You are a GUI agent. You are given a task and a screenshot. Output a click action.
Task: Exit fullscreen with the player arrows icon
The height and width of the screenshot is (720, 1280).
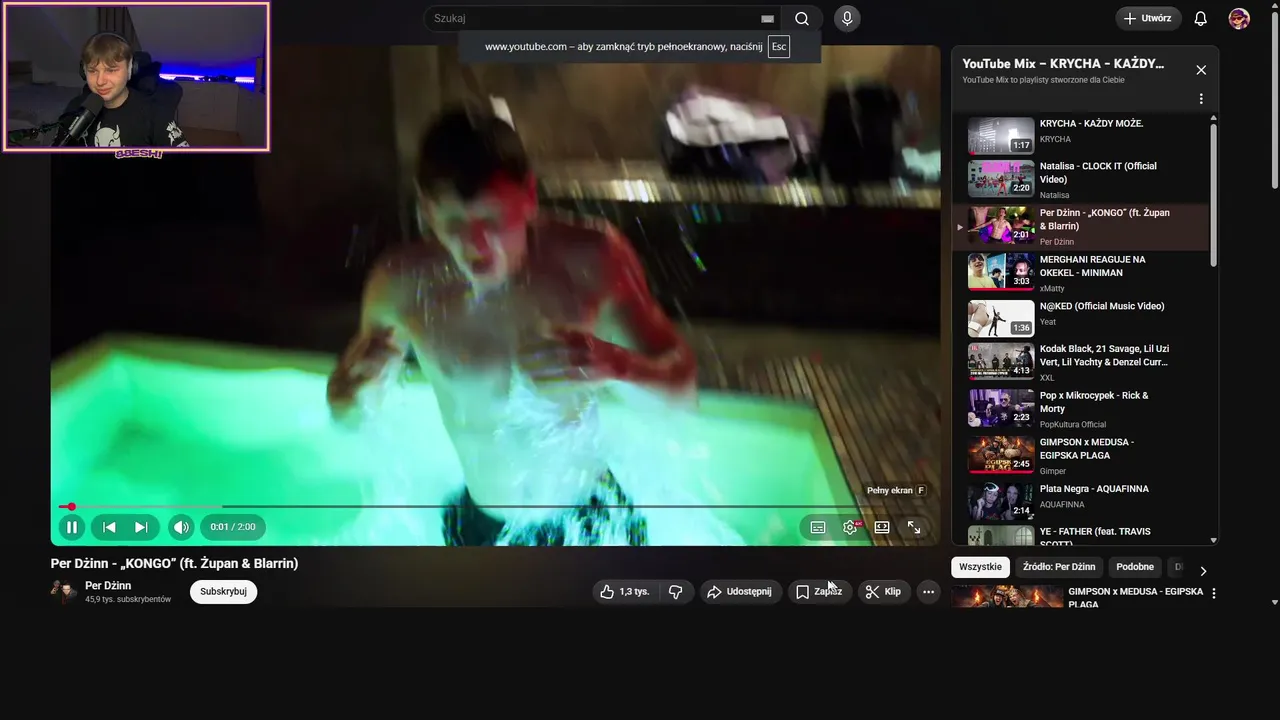tap(914, 527)
